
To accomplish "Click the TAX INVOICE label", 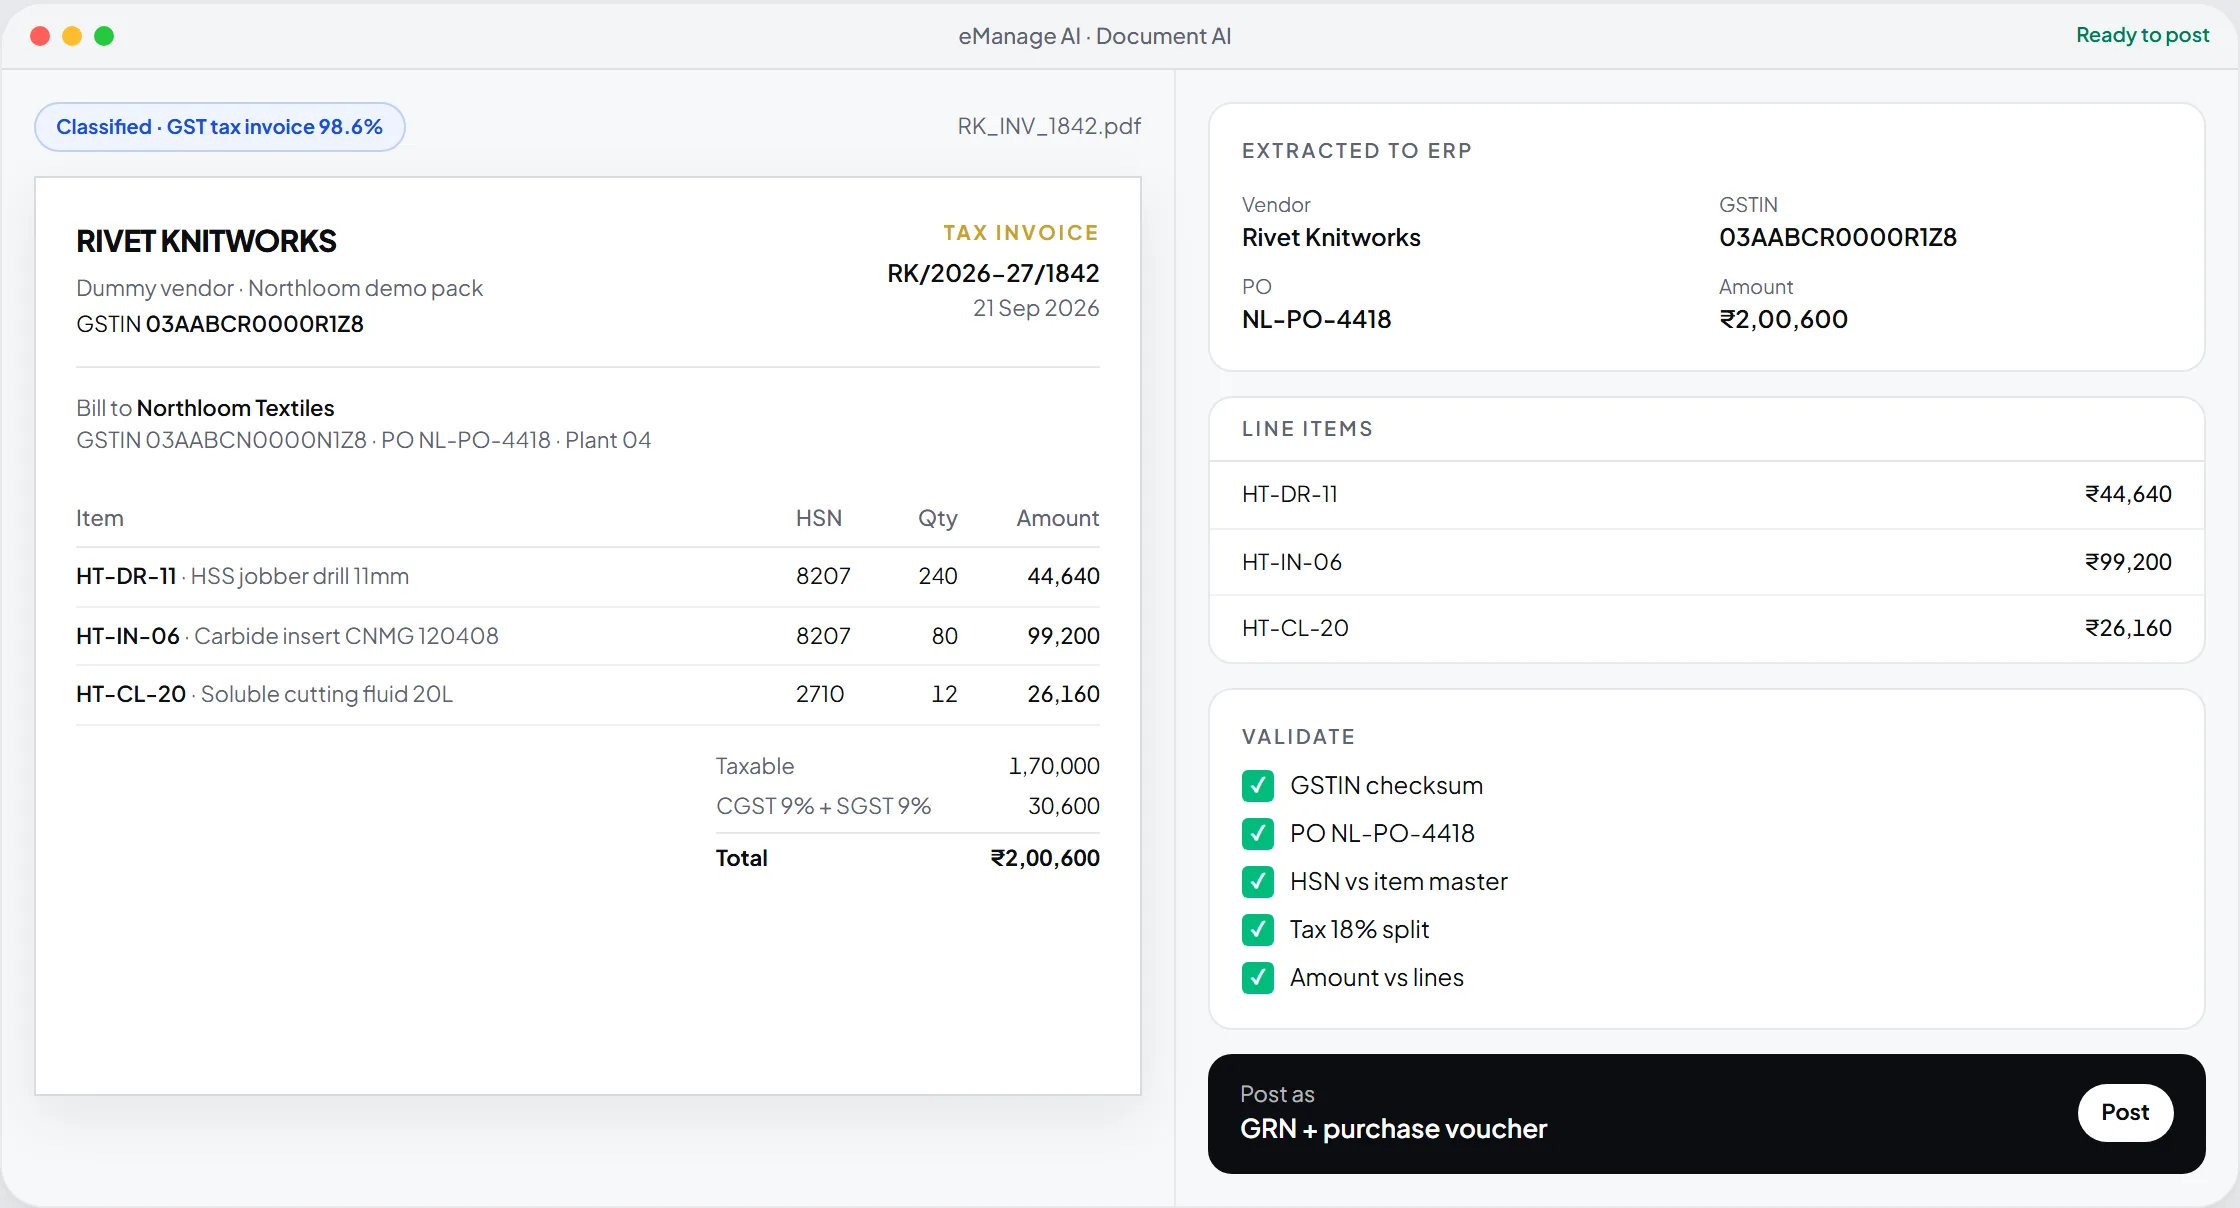I will tap(1021, 233).
